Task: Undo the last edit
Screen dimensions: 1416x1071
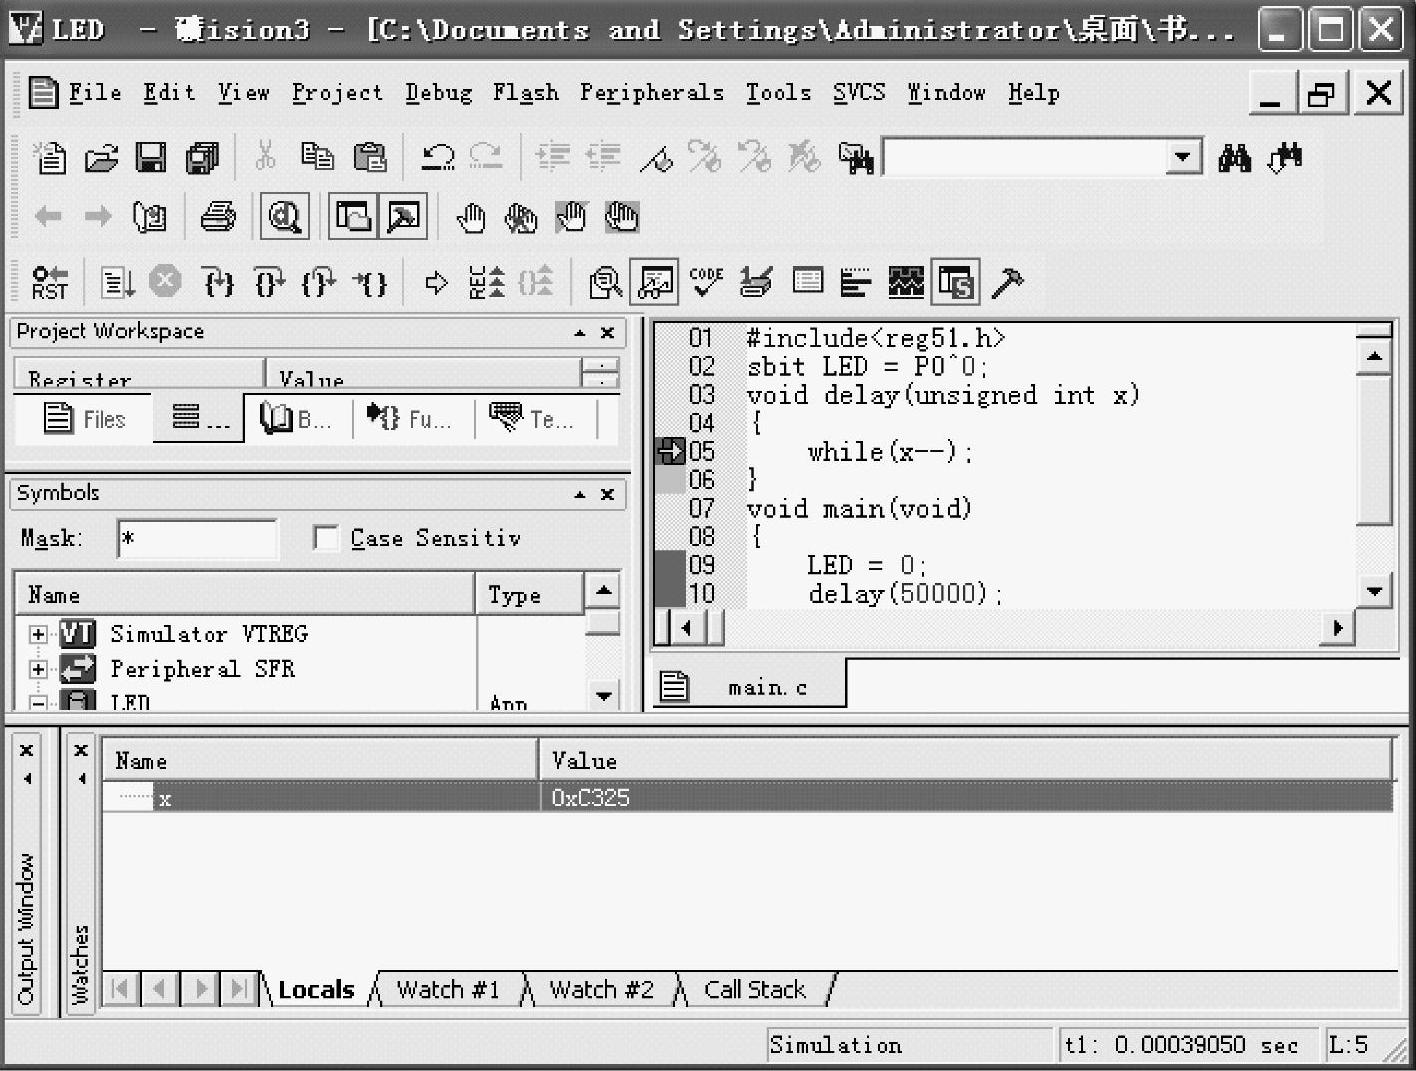Action: 437,157
